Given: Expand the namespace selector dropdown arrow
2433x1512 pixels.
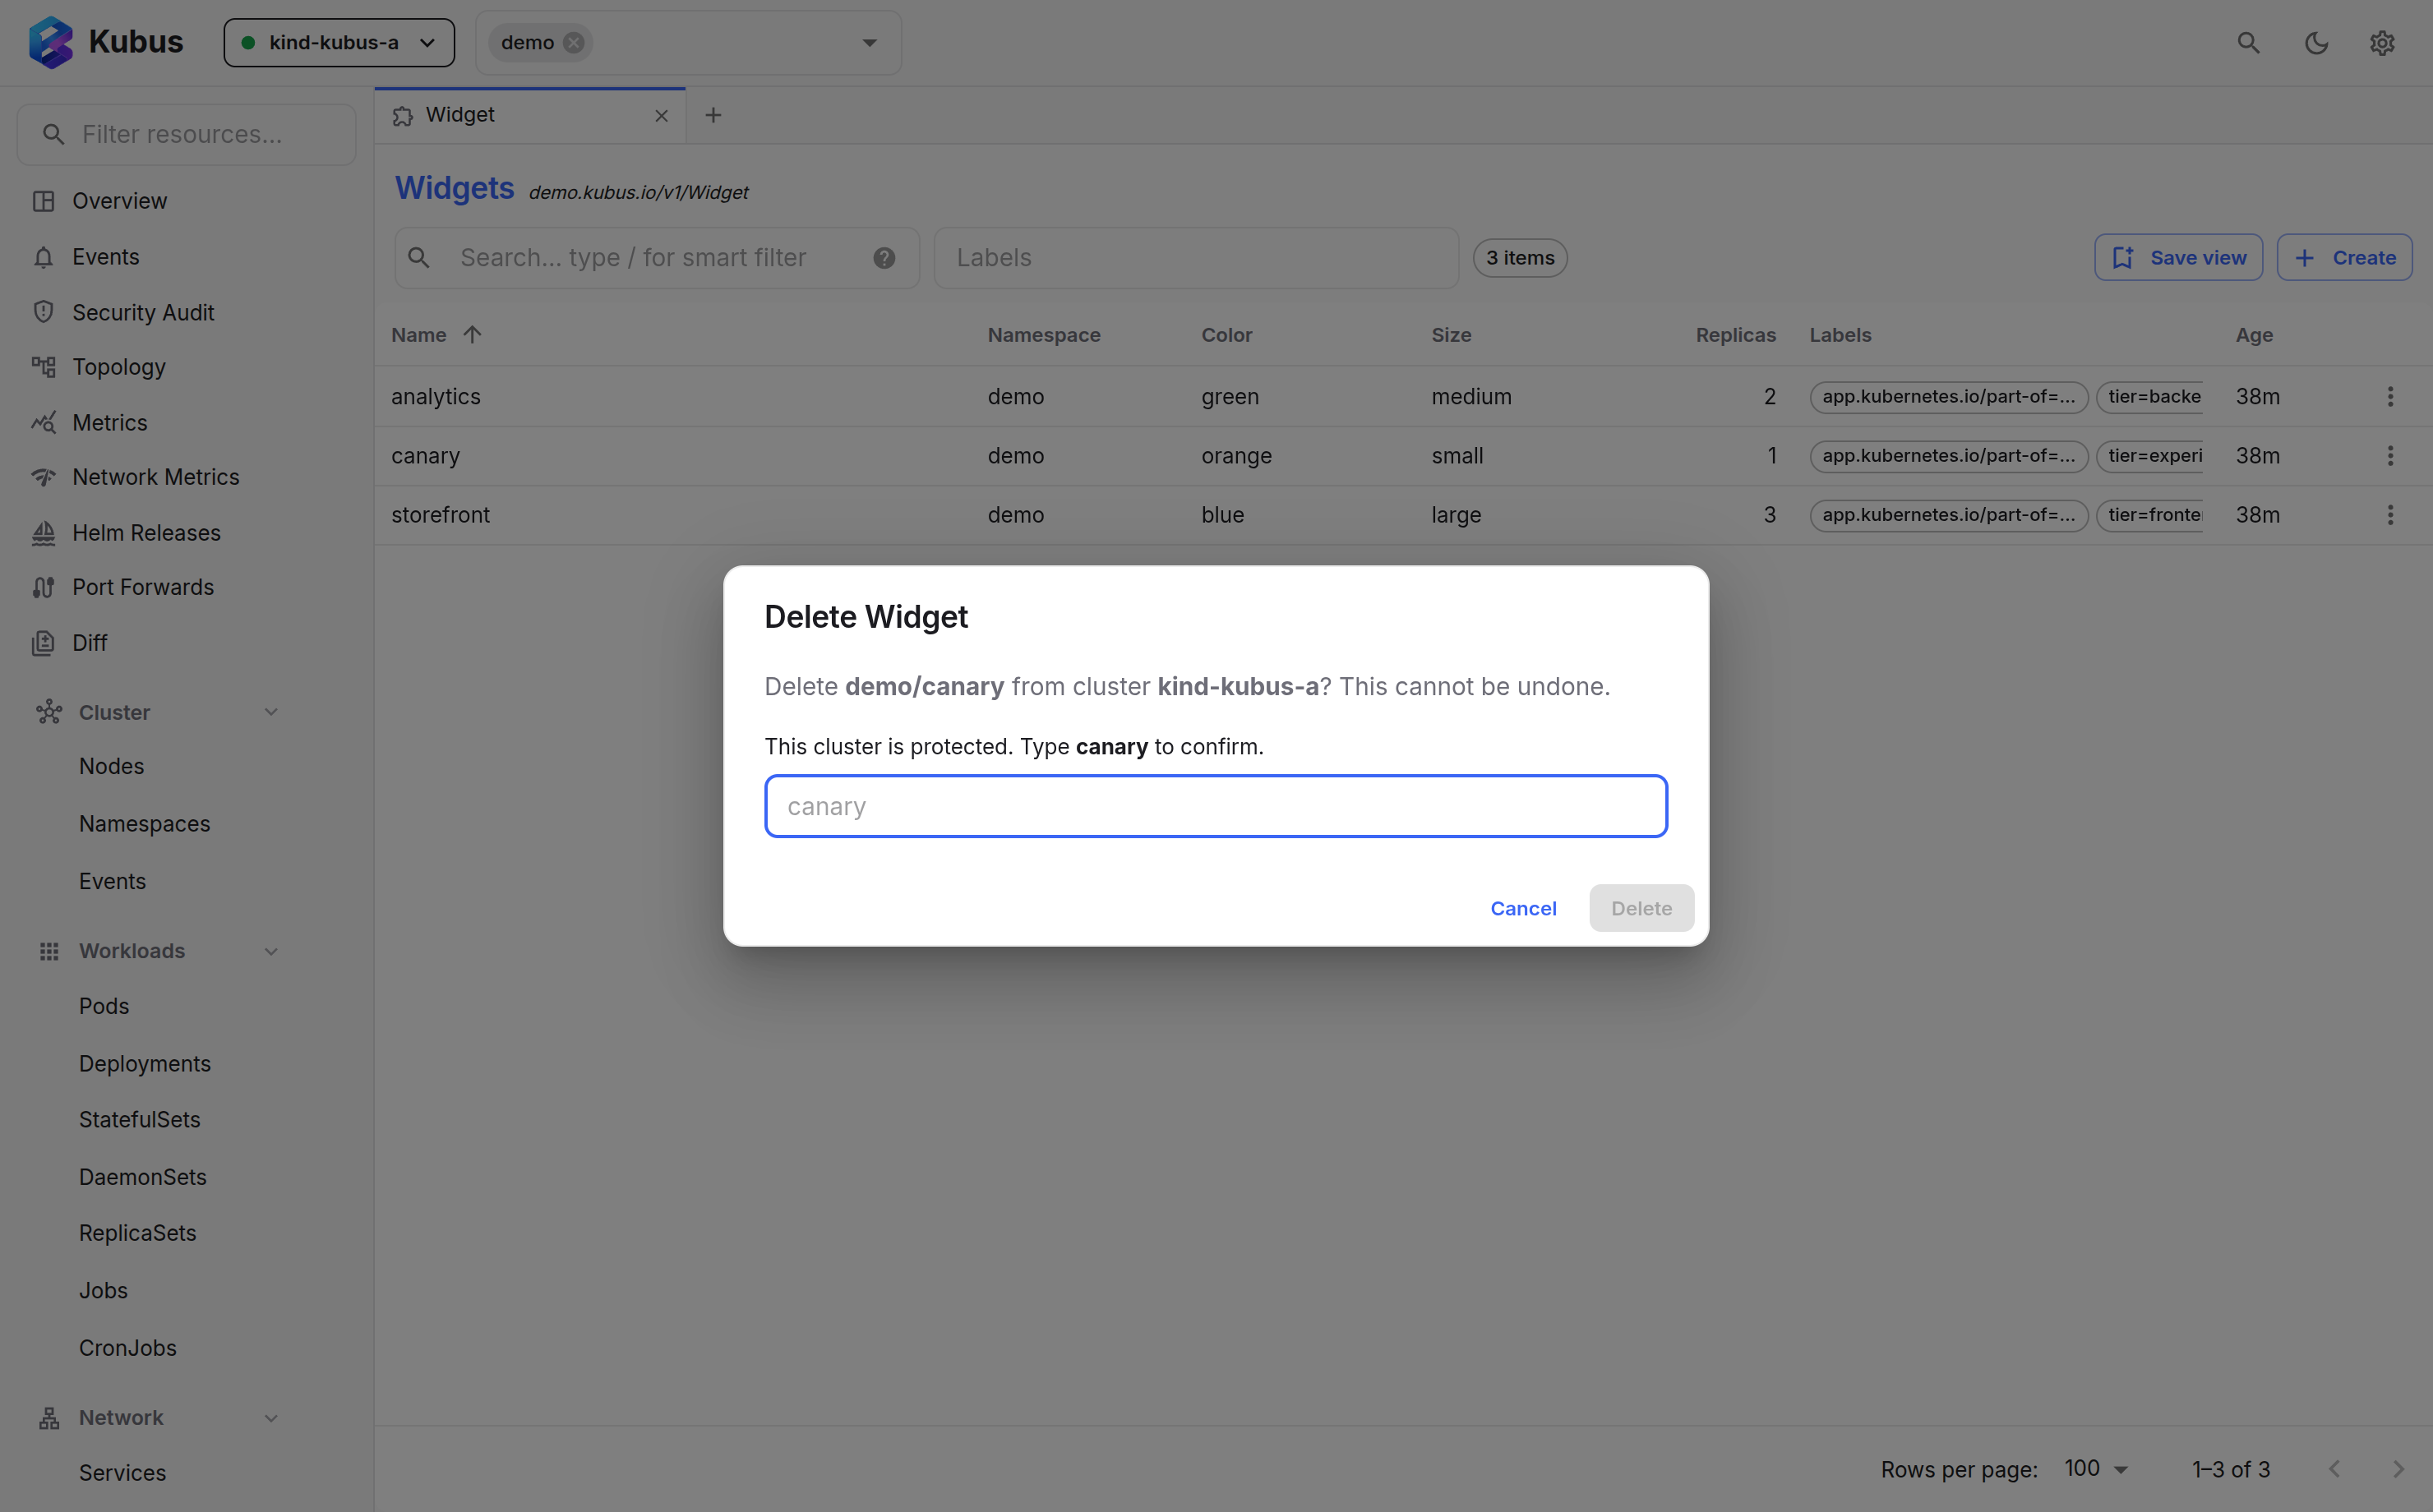Looking at the screenshot, I should coord(869,43).
